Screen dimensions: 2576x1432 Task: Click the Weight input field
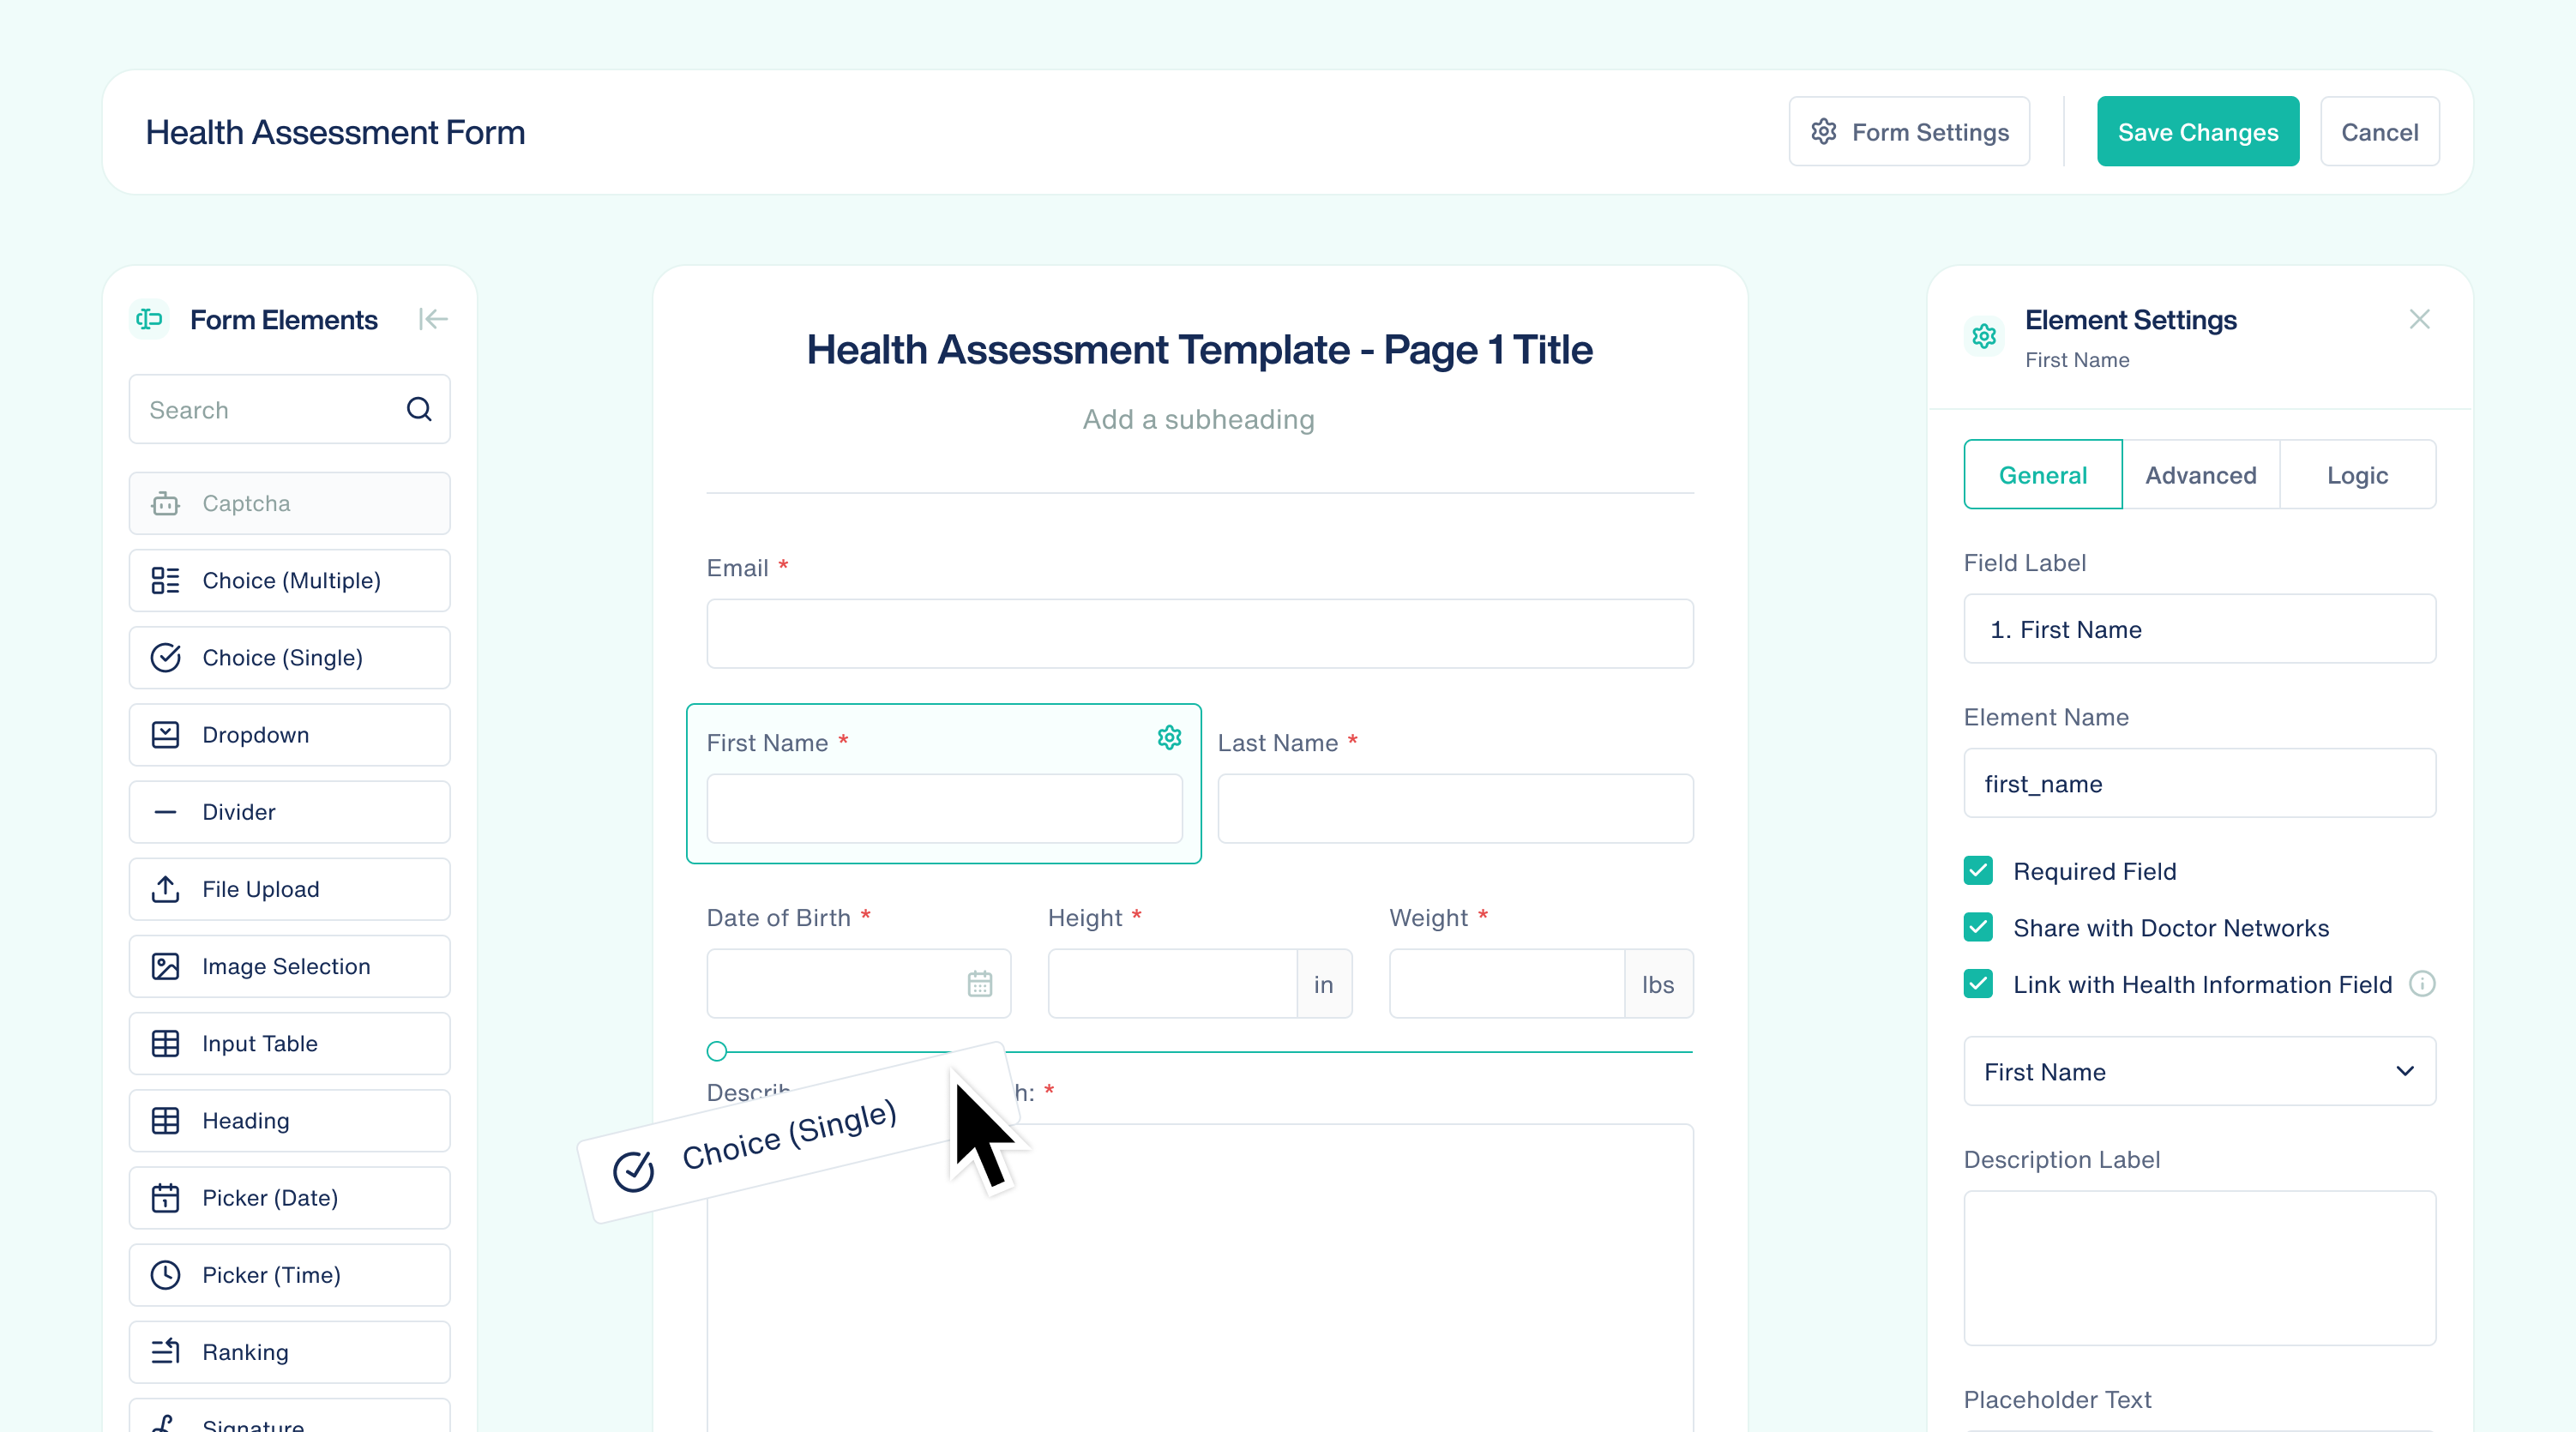[x=1507, y=984]
